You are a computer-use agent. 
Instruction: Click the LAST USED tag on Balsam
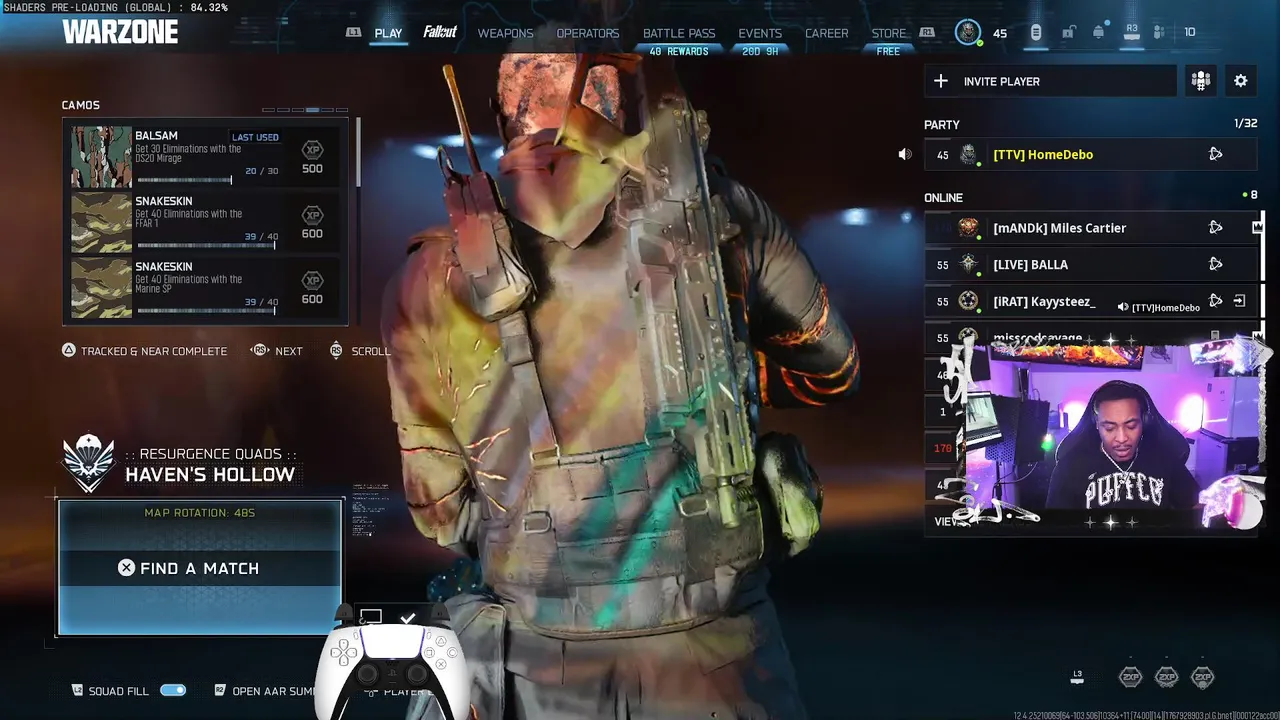pos(255,137)
